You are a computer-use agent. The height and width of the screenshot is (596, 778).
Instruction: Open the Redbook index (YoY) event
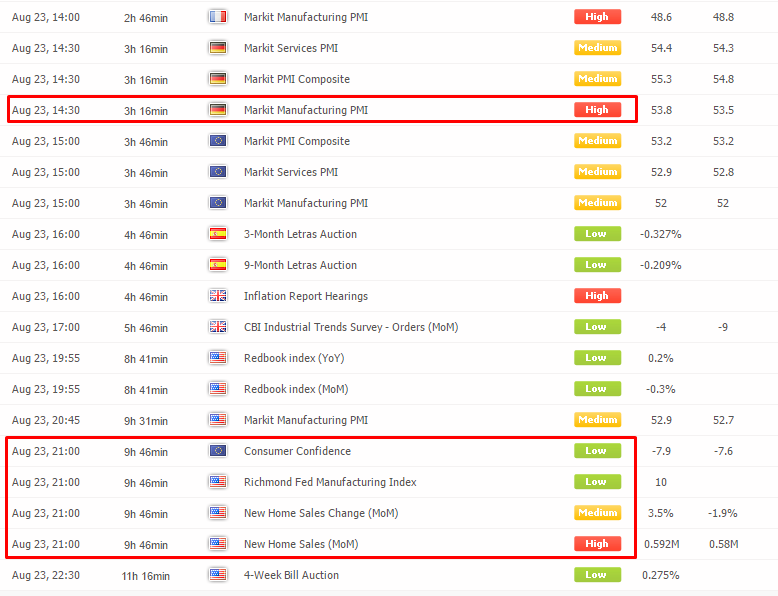tap(294, 358)
